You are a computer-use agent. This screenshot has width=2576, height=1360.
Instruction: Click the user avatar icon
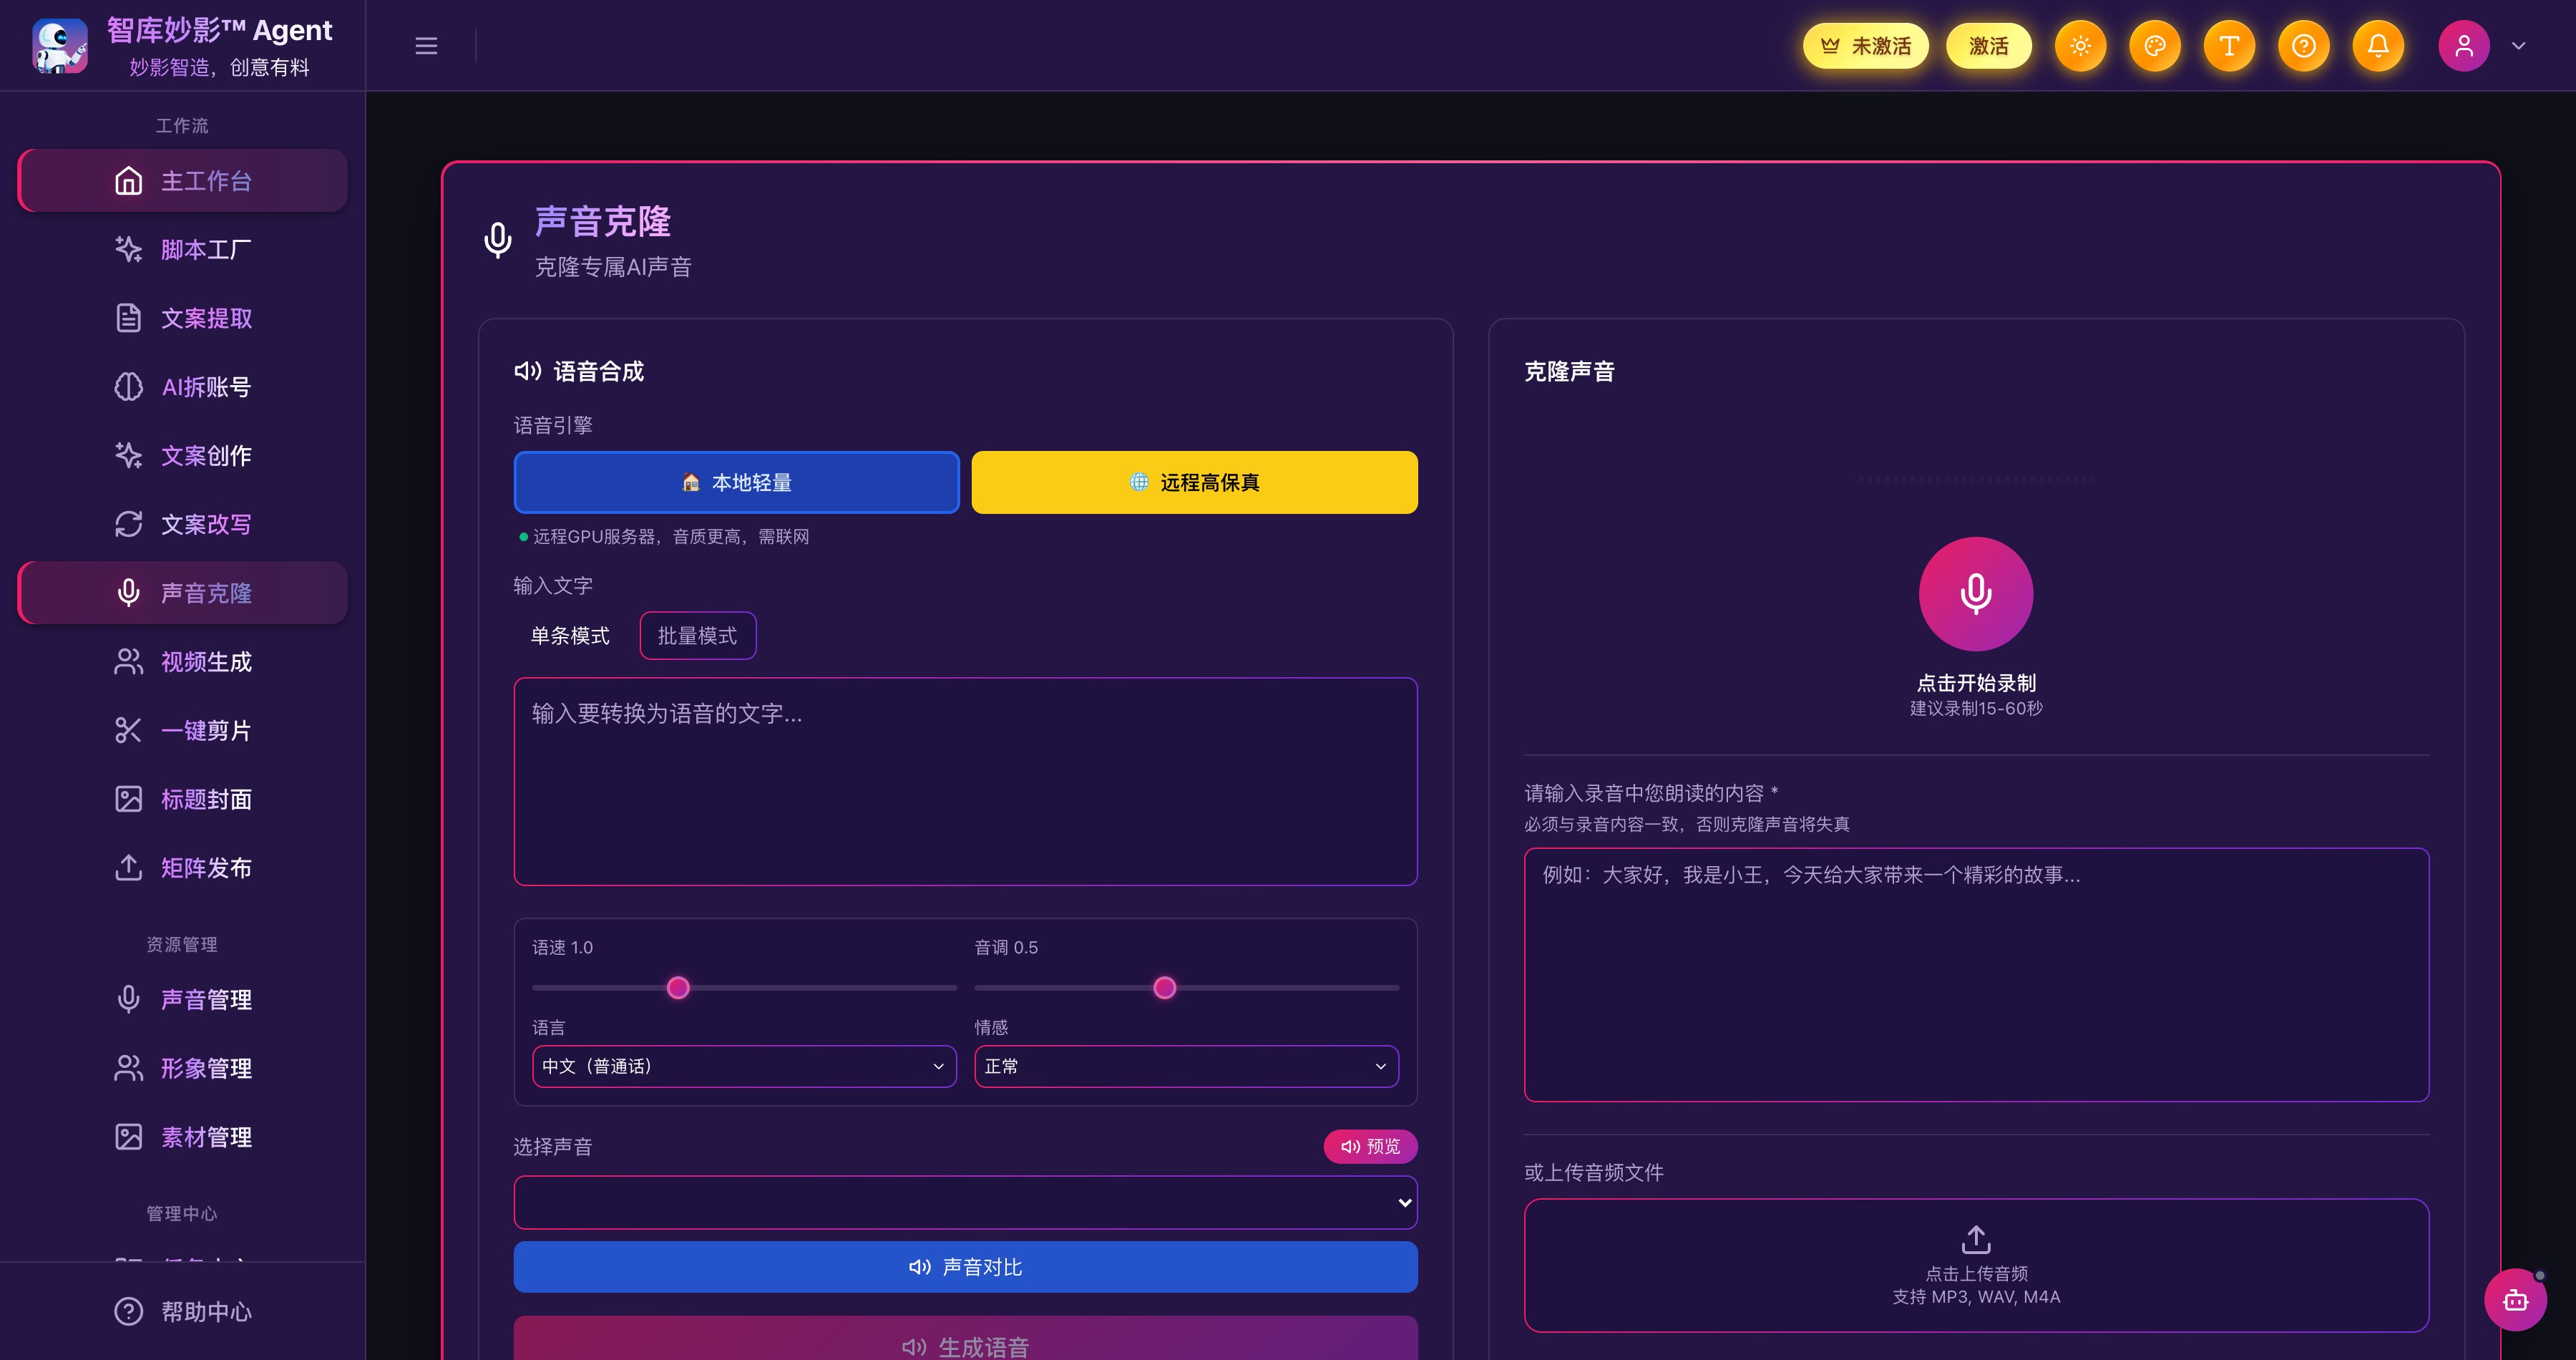[x=2464, y=46]
